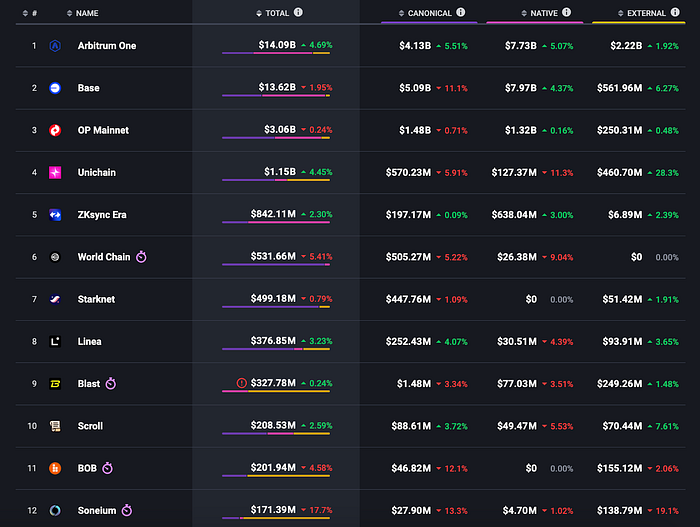Click the Unichain pink logo icon
Screen dimensions: 700x527
[x=55, y=172]
